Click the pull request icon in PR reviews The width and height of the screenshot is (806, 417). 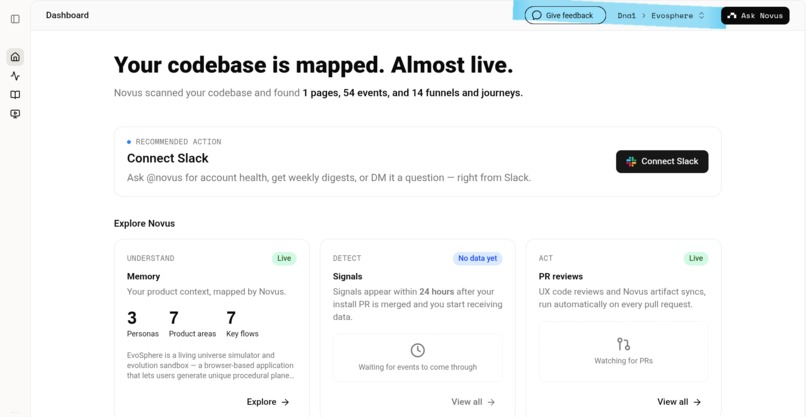click(624, 344)
